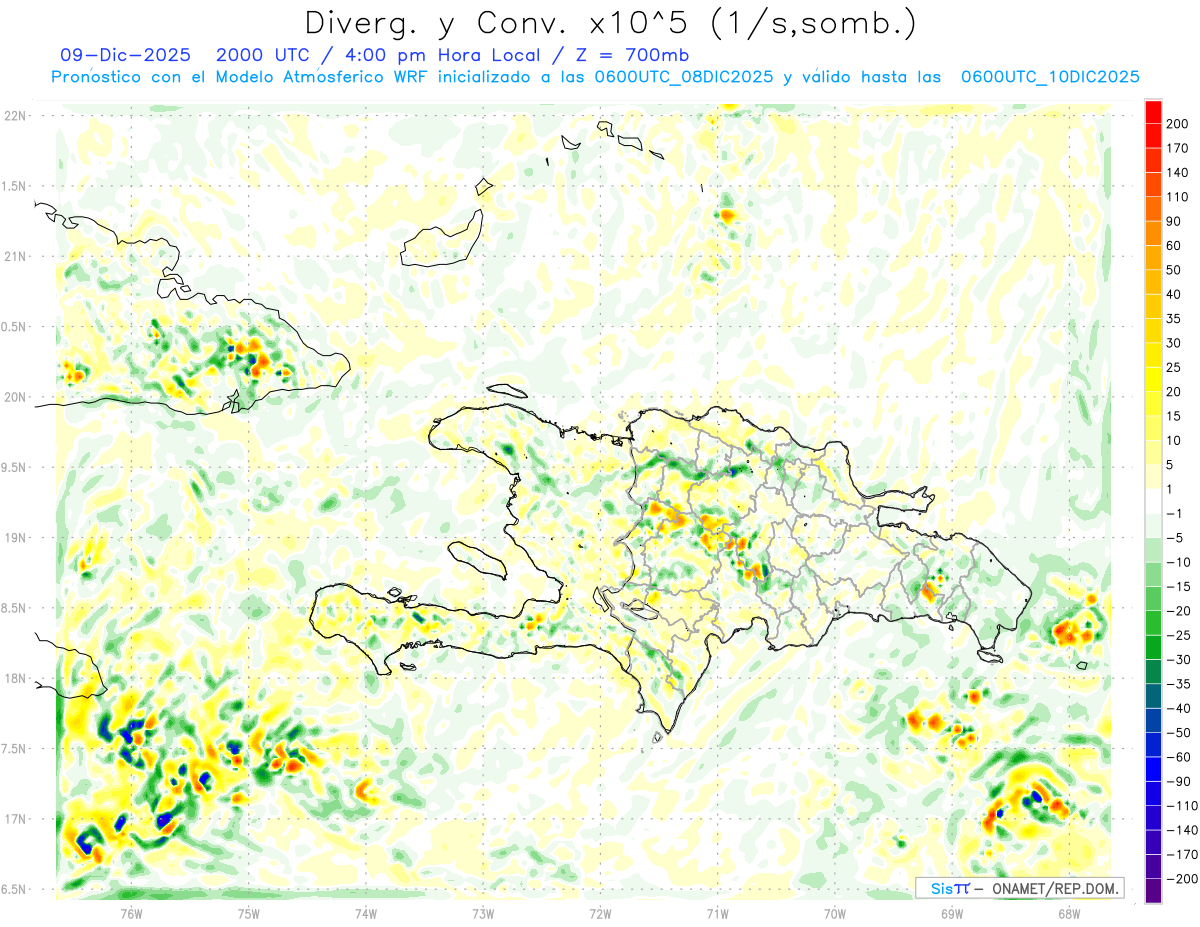Image resolution: width=1200 pixels, height=927 pixels.
Task: Click the '-170' color scale label
Action: (1181, 856)
